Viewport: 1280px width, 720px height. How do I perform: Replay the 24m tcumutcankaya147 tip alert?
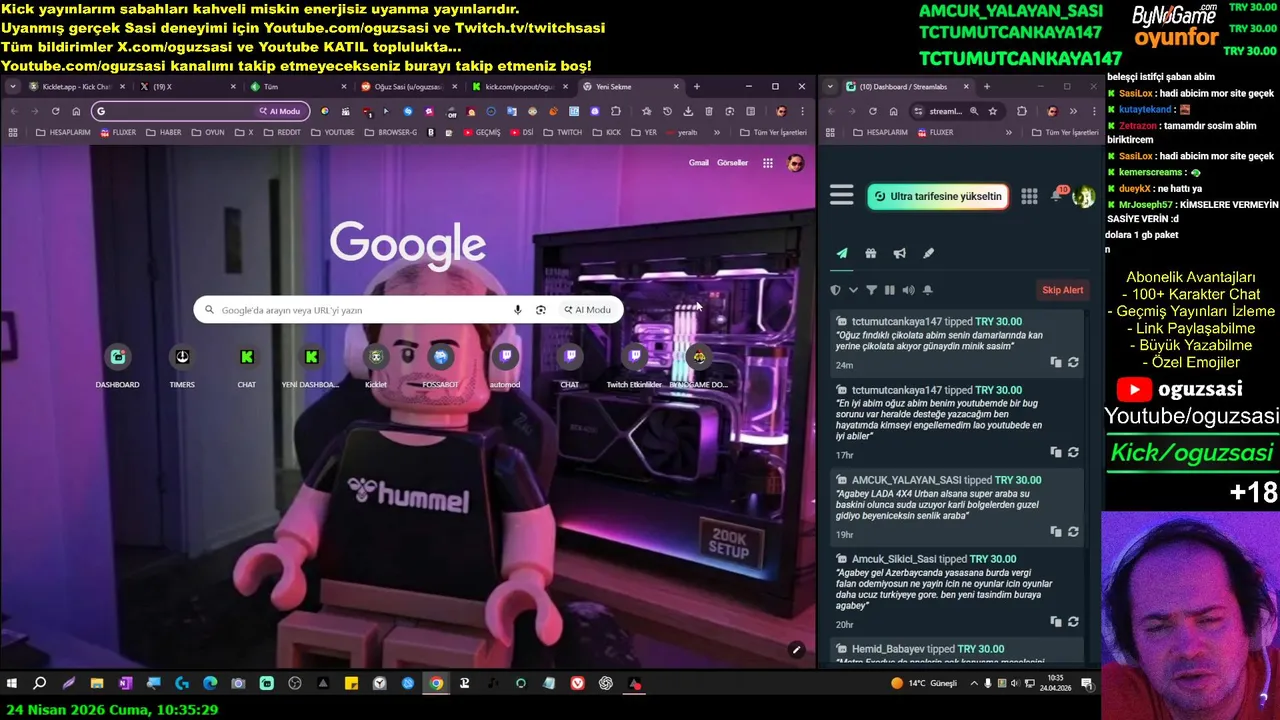pos(1073,362)
